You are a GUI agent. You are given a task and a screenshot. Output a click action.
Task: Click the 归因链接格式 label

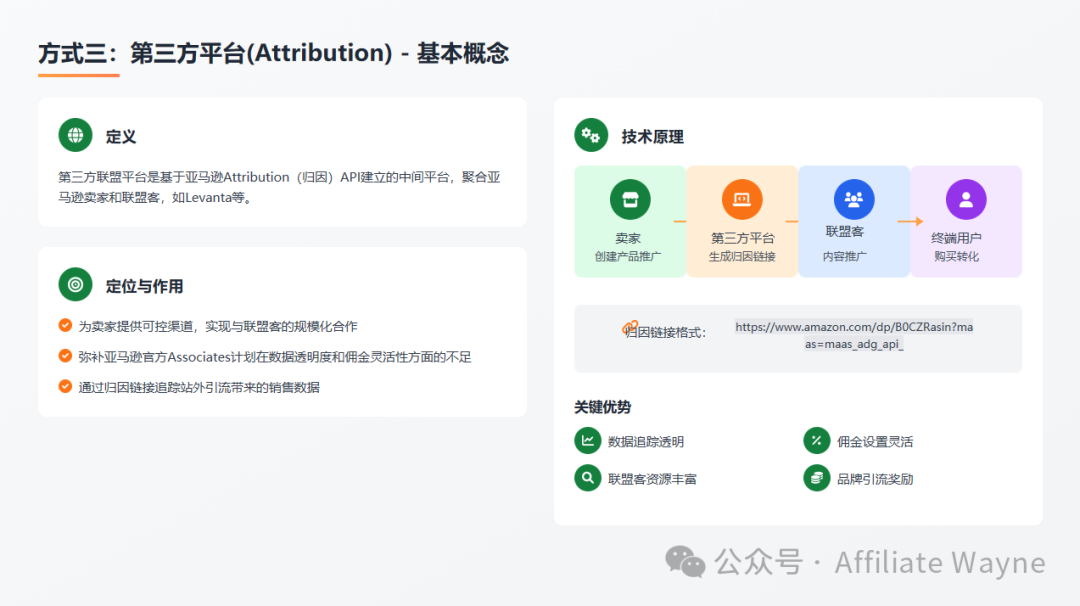[665, 333]
